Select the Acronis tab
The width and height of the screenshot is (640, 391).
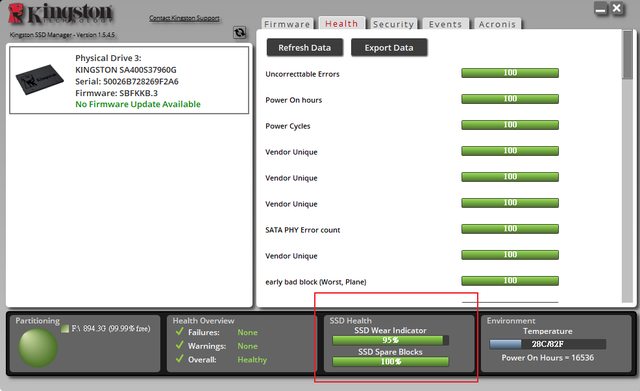point(497,24)
